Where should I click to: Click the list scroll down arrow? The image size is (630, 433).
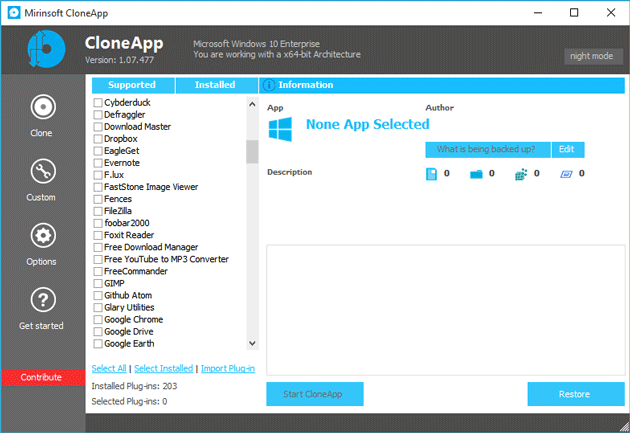point(252,343)
